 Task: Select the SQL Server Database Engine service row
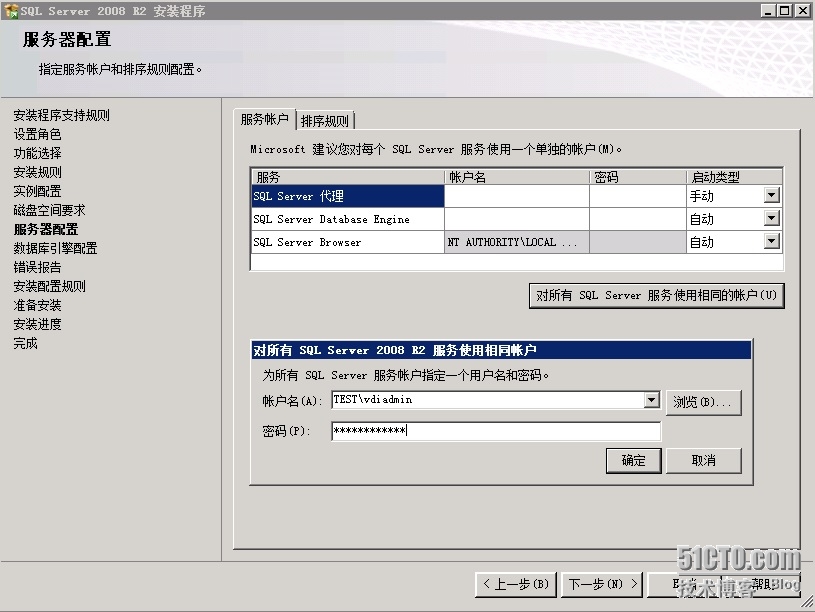517,219
